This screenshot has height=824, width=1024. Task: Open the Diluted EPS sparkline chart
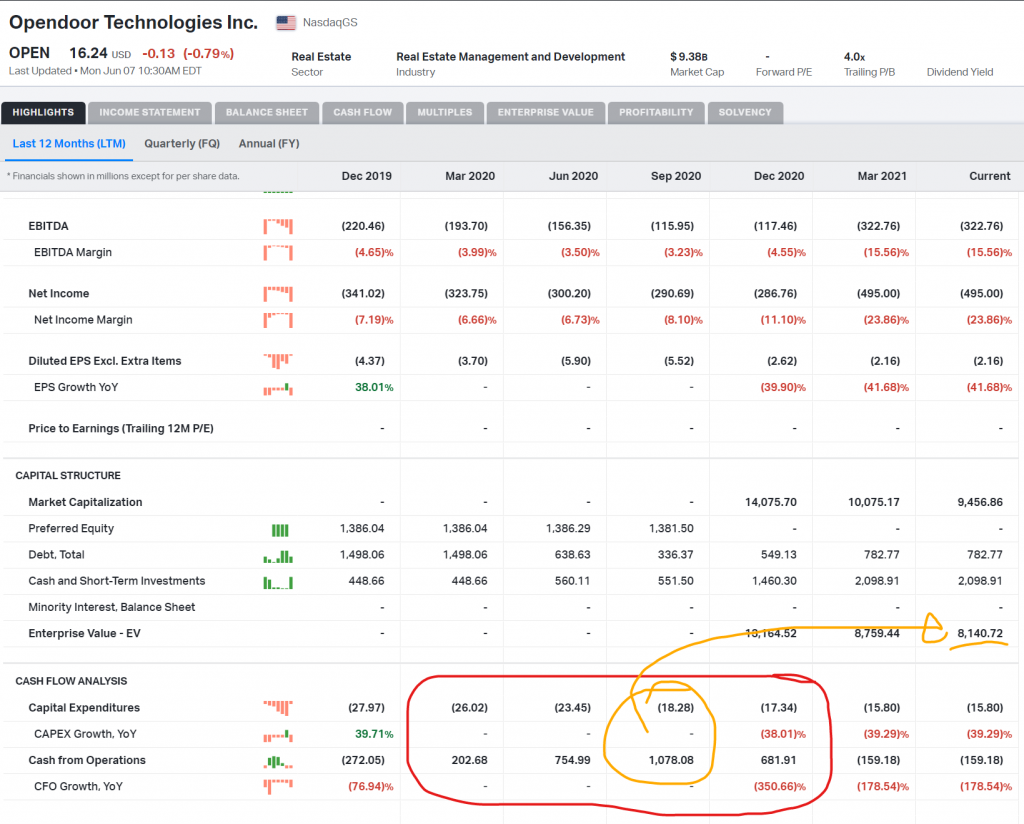(x=278, y=361)
